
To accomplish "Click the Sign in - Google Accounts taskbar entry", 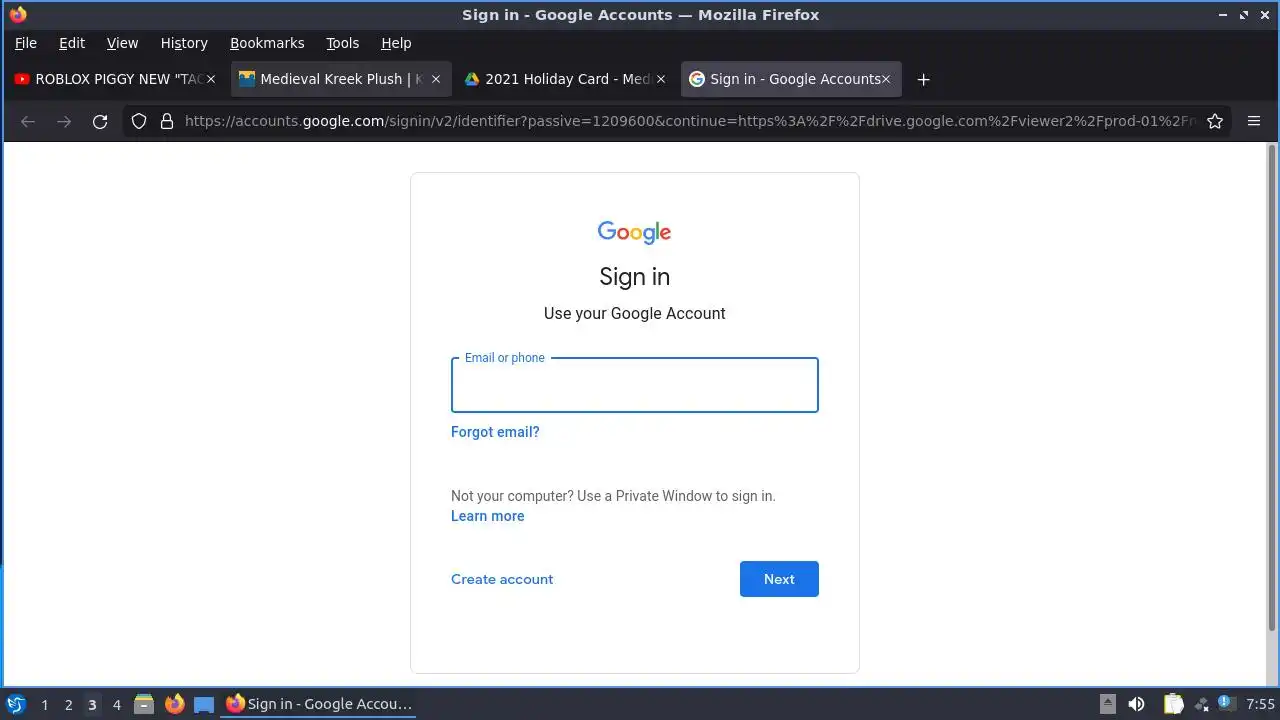I will (x=319, y=704).
